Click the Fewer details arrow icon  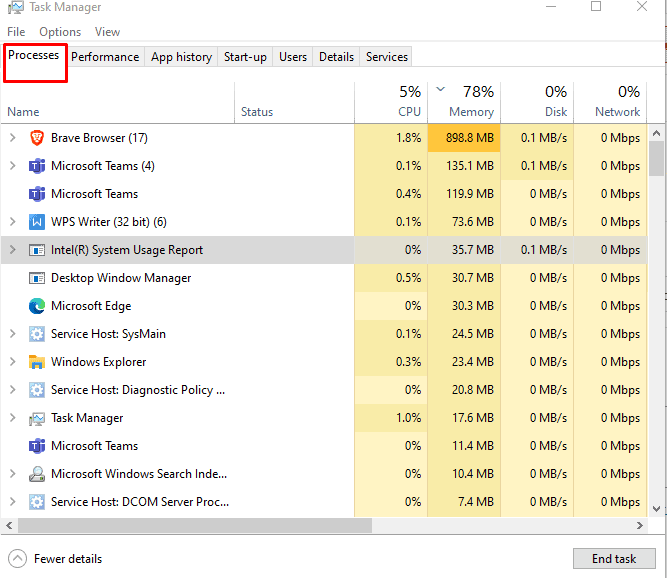click(x=17, y=559)
